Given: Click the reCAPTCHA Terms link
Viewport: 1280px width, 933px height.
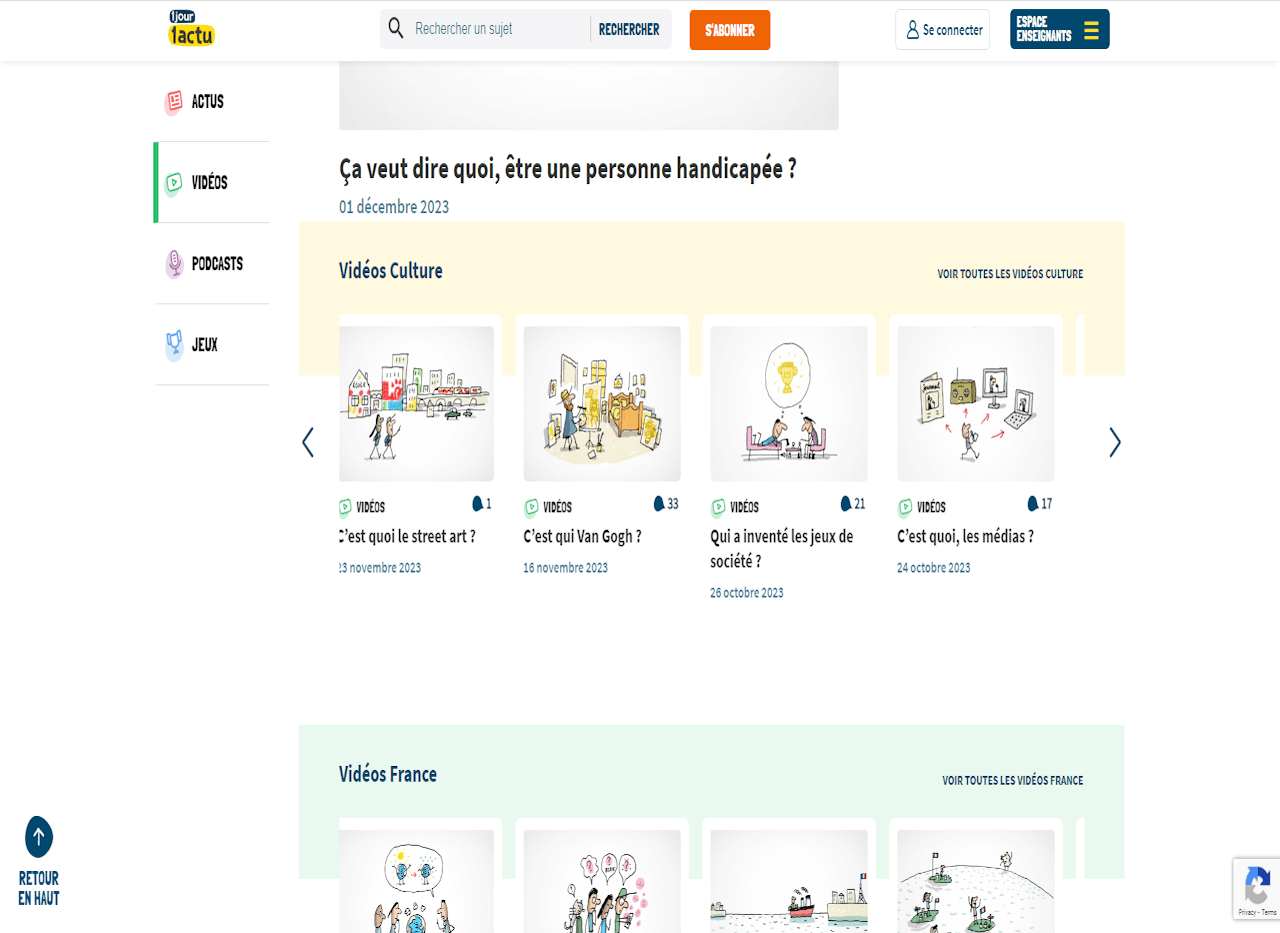Looking at the screenshot, I should [x=1269, y=913].
